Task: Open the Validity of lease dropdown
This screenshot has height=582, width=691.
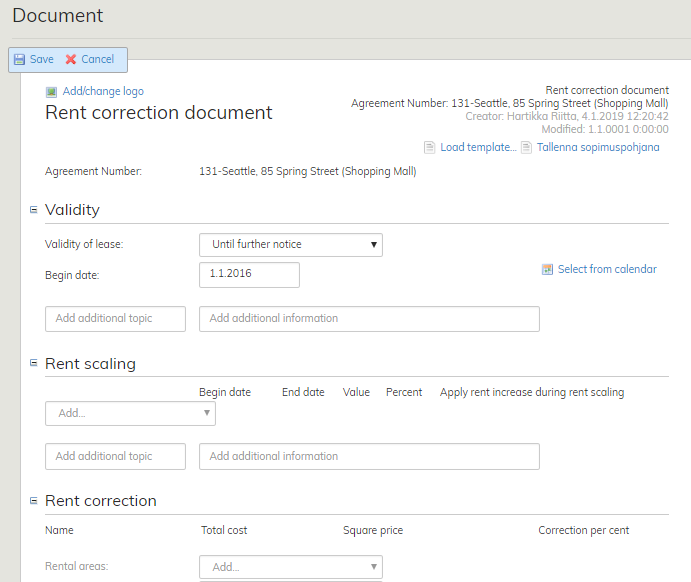Action: tap(290, 245)
